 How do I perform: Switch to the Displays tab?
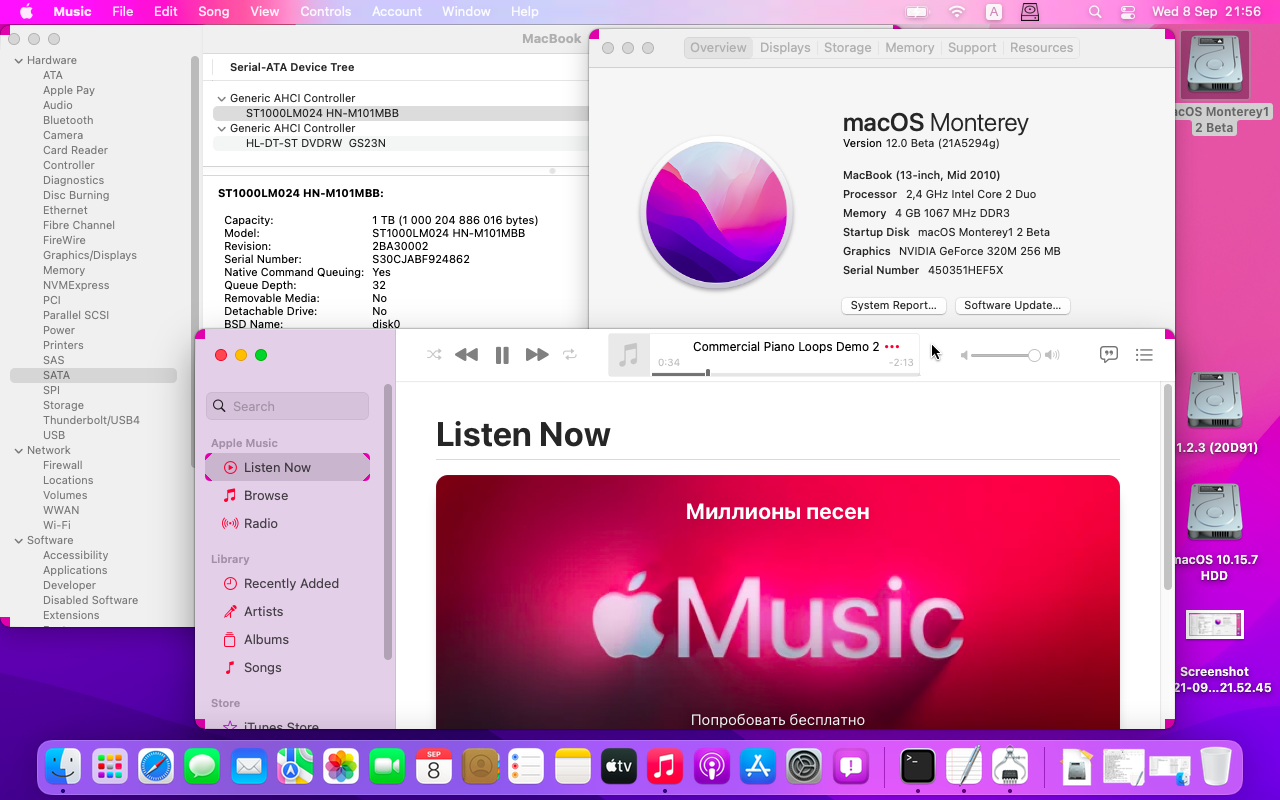(785, 48)
